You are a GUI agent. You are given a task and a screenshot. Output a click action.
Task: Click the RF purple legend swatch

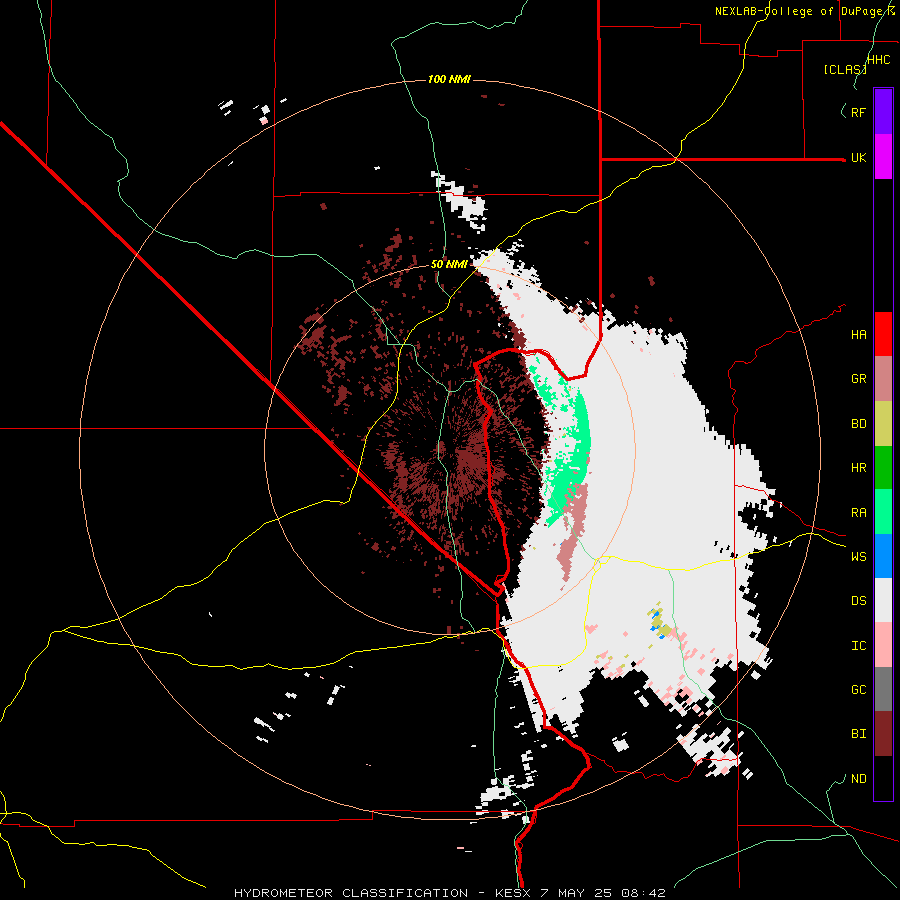[883, 112]
